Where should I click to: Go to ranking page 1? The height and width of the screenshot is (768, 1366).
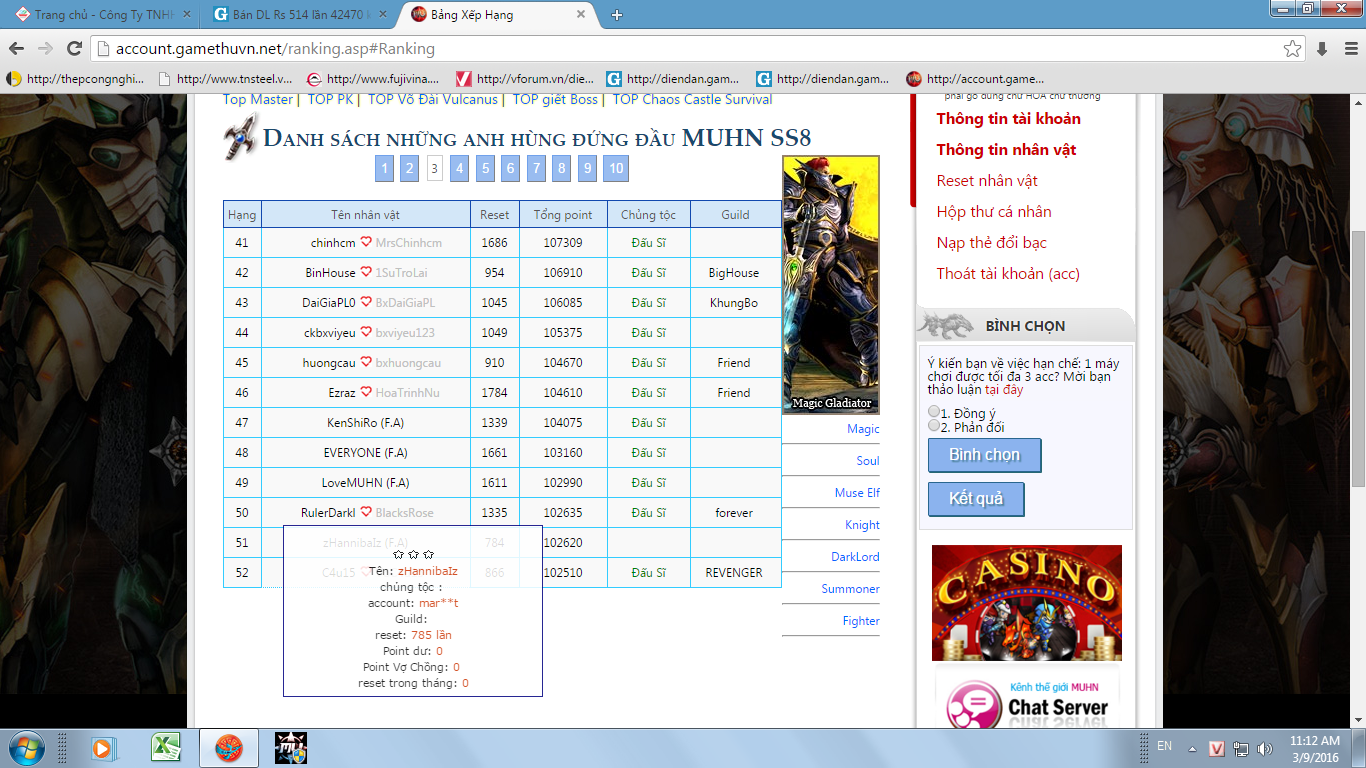pos(385,168)
